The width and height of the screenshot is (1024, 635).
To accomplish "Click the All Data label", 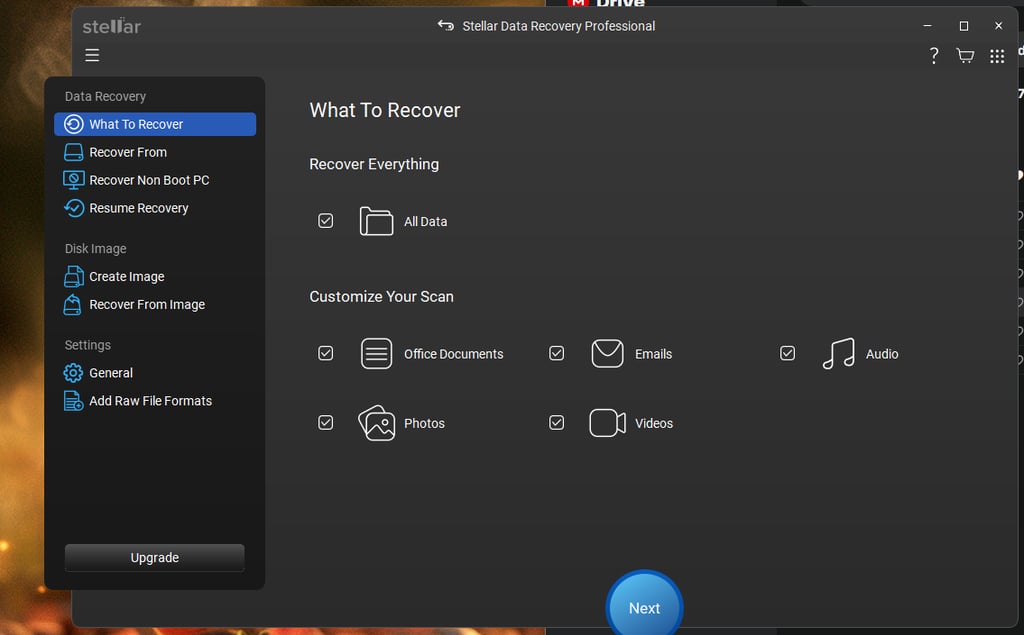I will tap(426, 221).
